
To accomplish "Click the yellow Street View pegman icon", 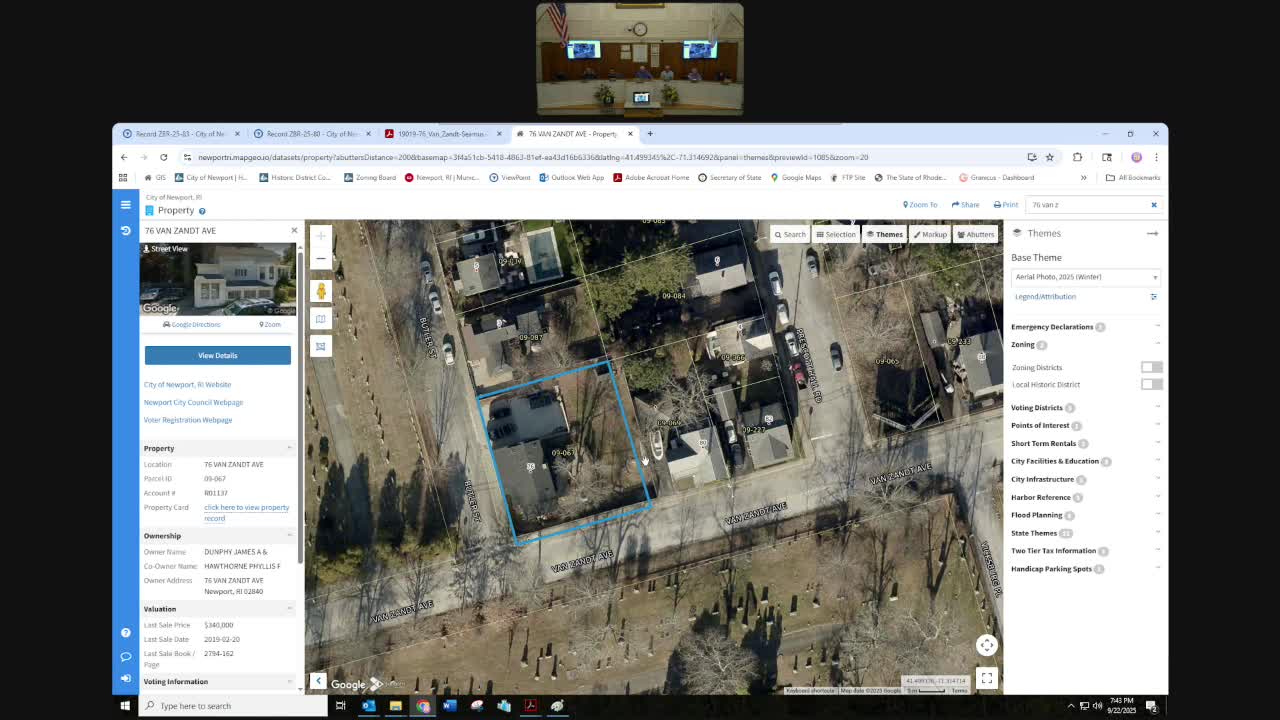I will tap(321, 291).
